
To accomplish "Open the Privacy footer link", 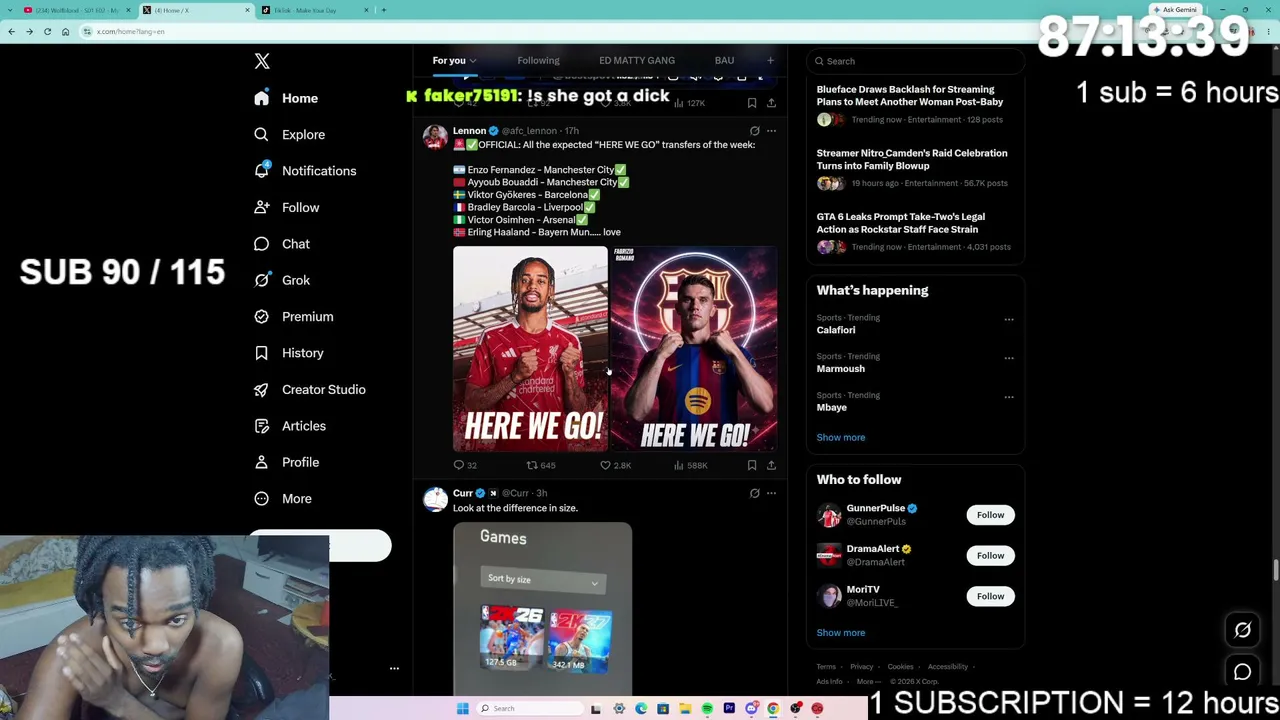I will point(862,667).
